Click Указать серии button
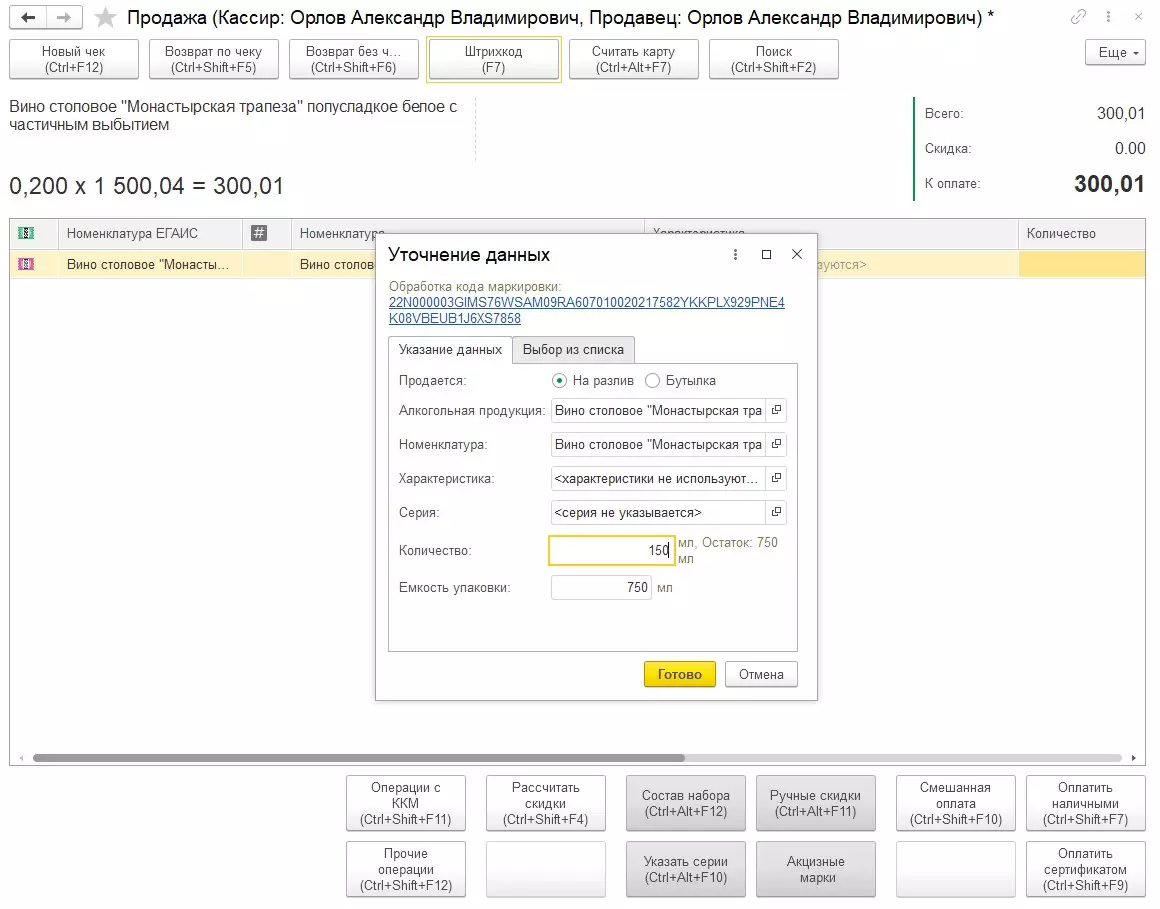This screenshot has width=1160, height=909. click(686, 869)
